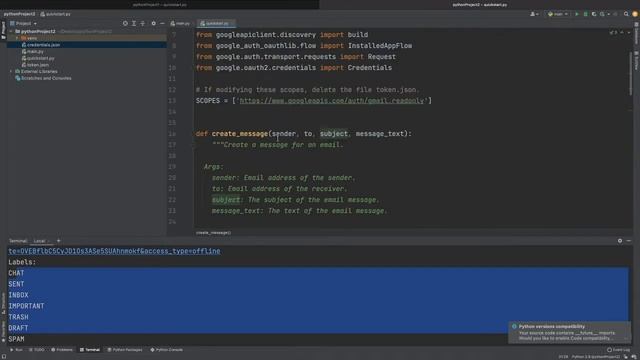
Task: Add a new terminal session with the plus icon
Action: (58, 241)
